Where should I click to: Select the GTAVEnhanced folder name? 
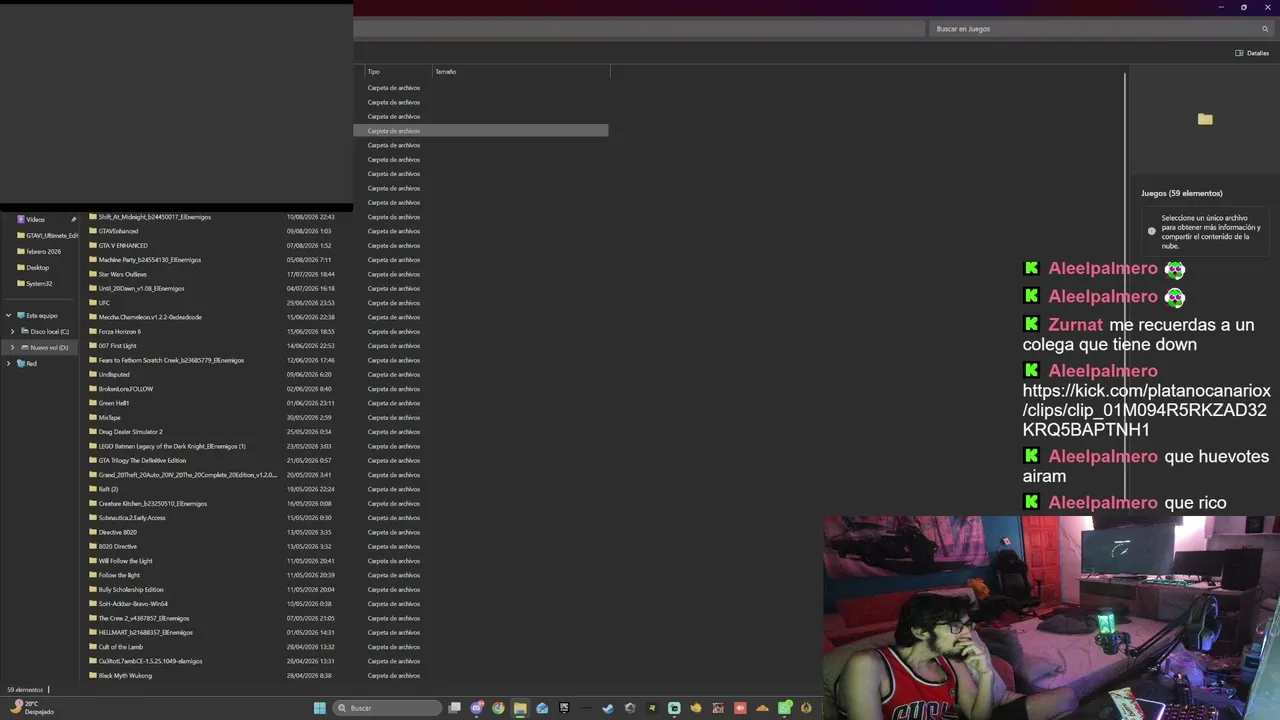pos(118,231)
